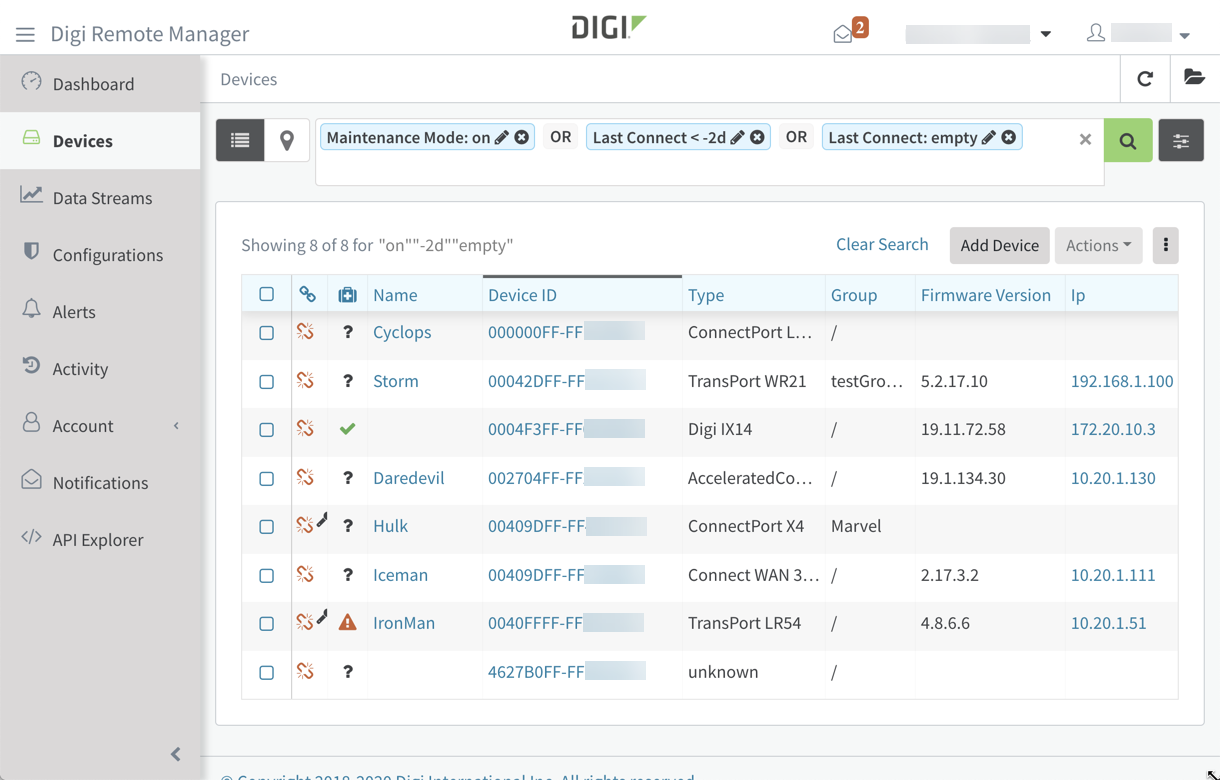This screenshot has height=780, width=1220.
Task: Select Devices in the sidebar
Action: (100, 140)
